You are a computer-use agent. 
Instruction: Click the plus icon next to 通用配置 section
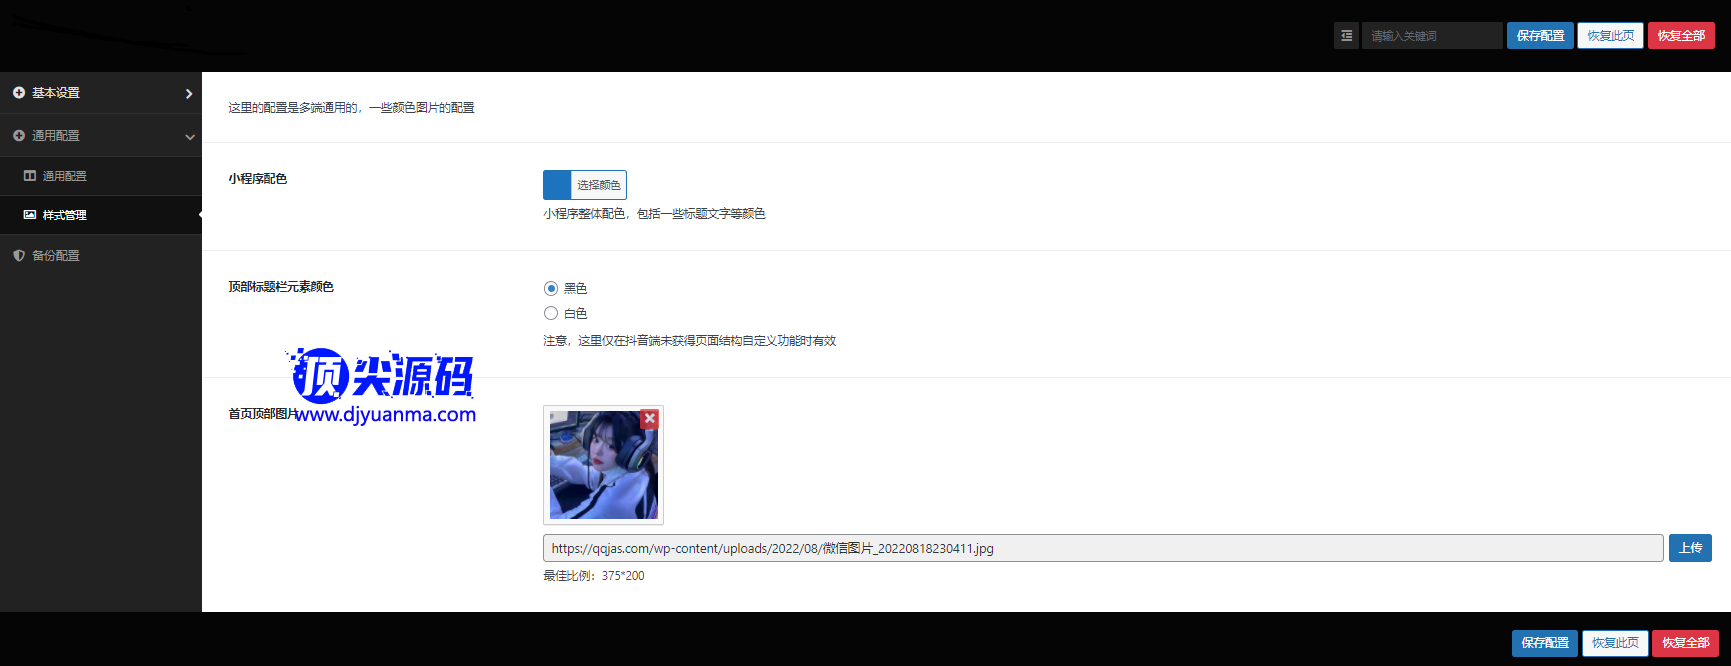(19, 136)
